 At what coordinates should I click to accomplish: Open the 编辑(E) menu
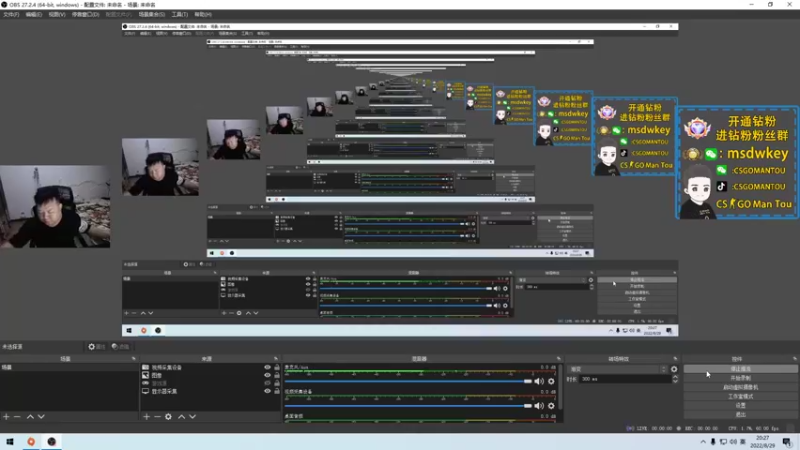tap(34, 14)
